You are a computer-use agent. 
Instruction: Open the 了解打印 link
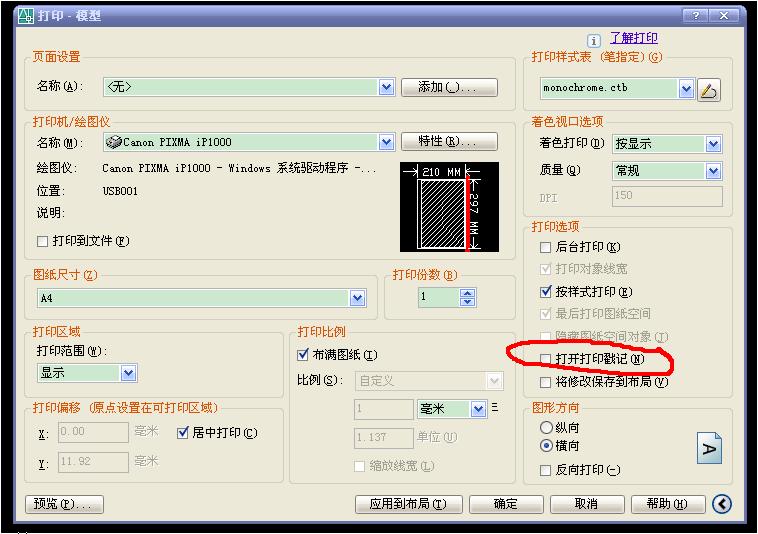pyautogui.click(x=633, y=38)
